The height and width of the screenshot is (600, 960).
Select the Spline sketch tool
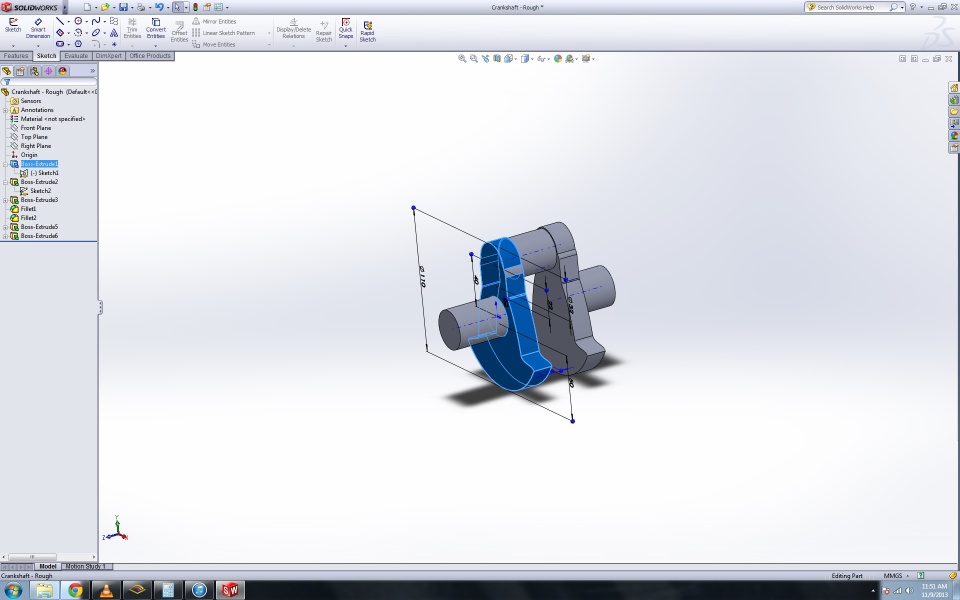(x=96, y=21)
